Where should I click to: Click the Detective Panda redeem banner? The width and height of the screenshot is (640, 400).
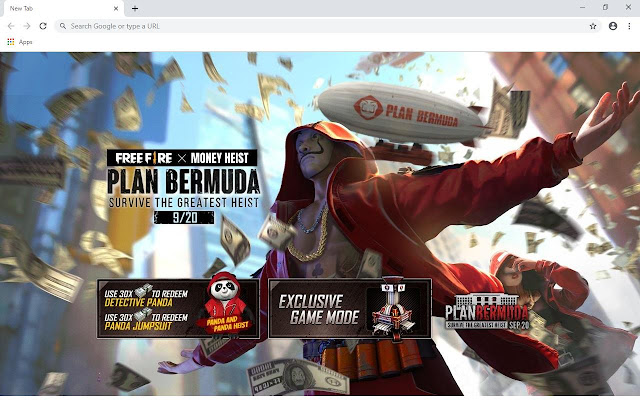click(178, 309)
